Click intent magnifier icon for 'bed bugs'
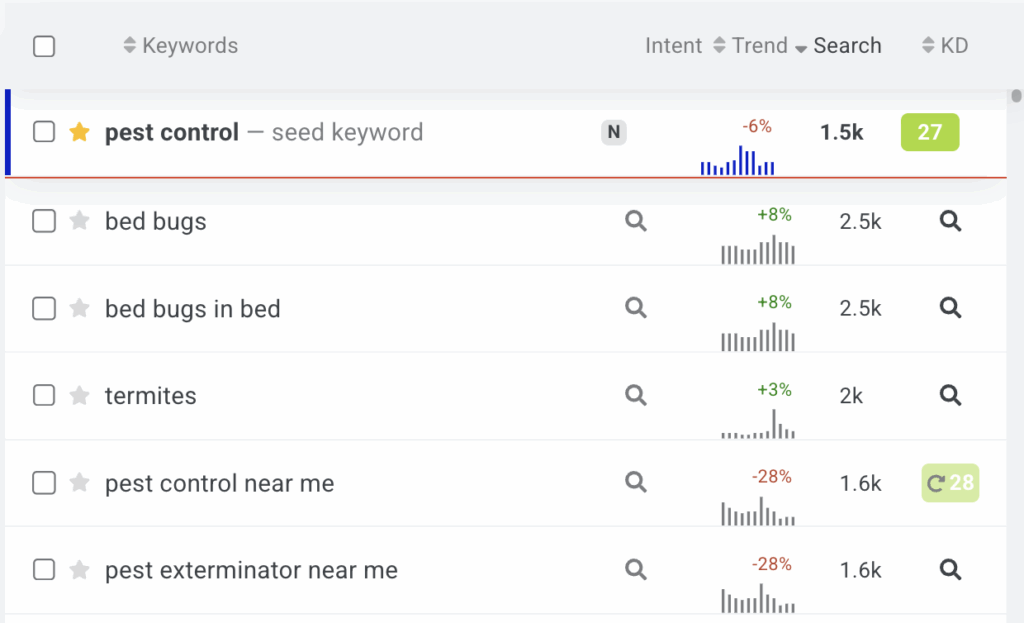1024x623 pixels. click(x=636, y=222)
